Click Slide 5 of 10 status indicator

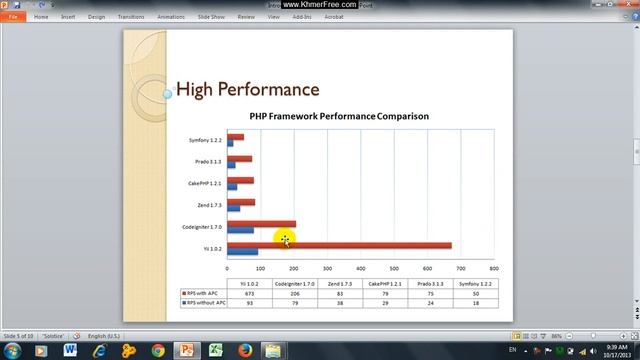pos(18,336)
